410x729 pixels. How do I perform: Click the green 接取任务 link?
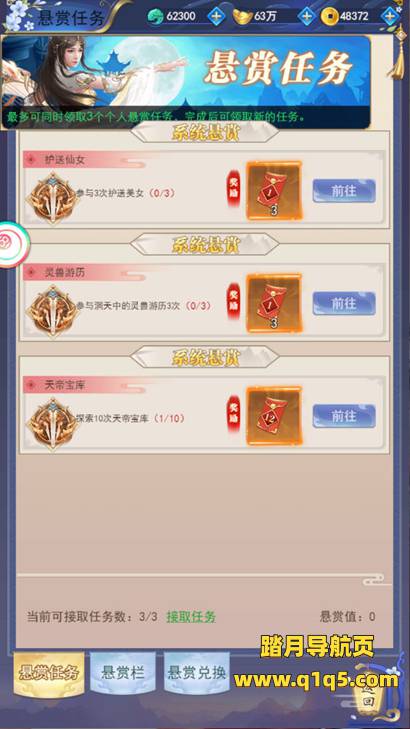tap(191, 617)
